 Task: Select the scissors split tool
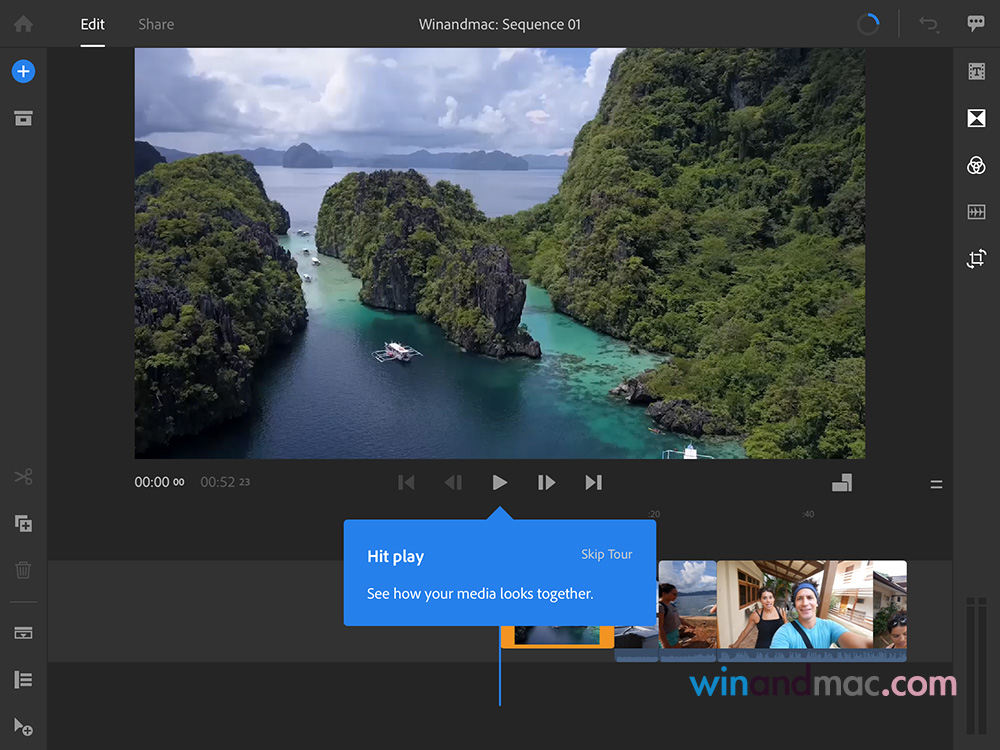[23, 476]
